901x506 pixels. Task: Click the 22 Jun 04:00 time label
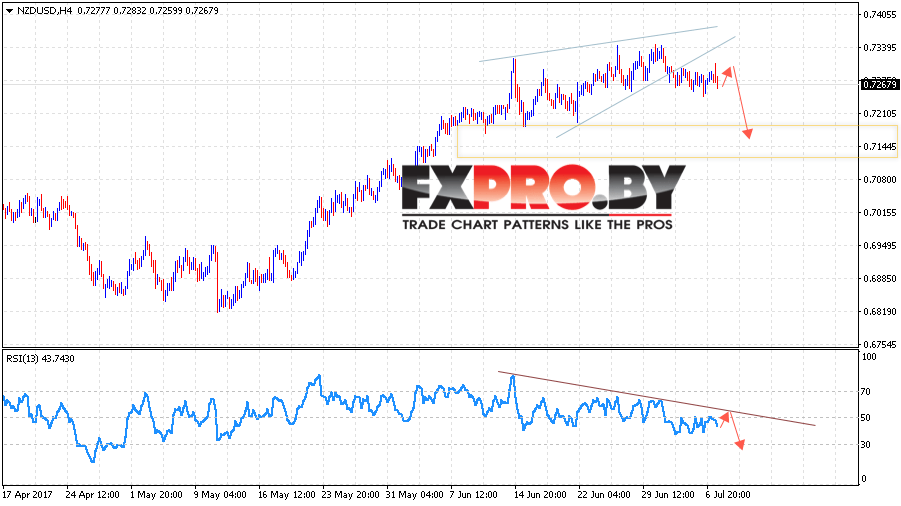tap(604, 495)
